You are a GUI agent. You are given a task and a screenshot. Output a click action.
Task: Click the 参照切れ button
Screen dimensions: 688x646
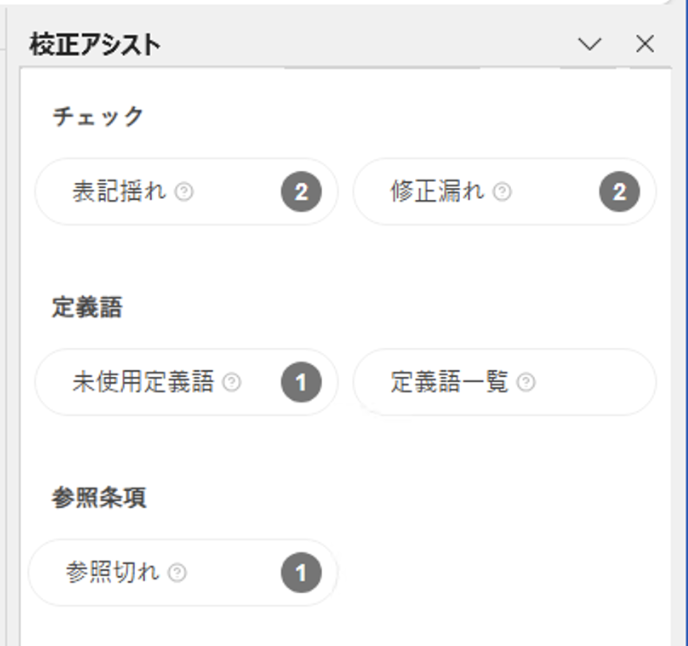(112, 573)
